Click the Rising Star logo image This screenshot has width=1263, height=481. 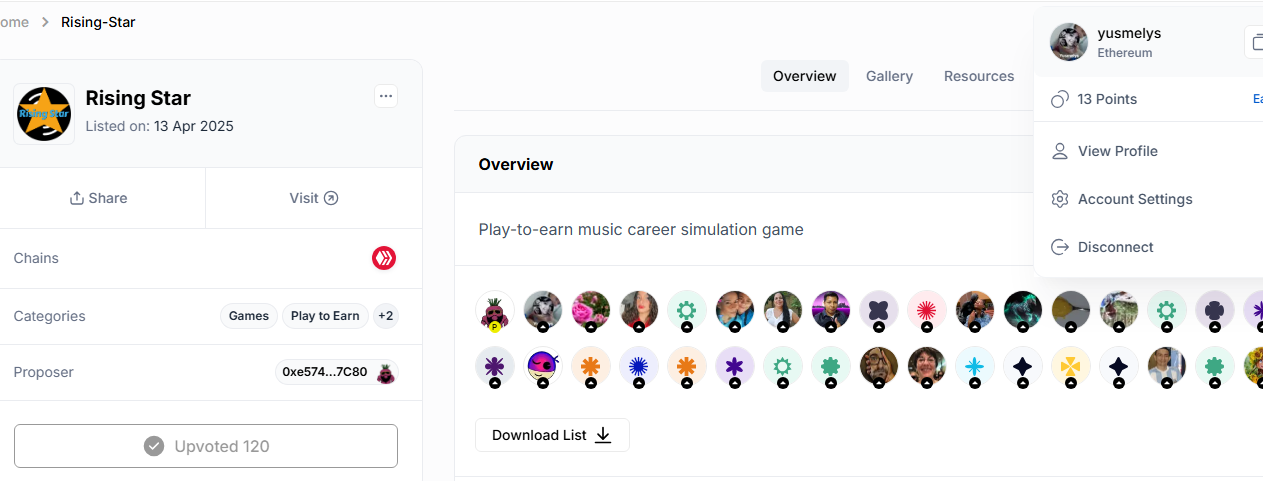(x=44, y=114)
